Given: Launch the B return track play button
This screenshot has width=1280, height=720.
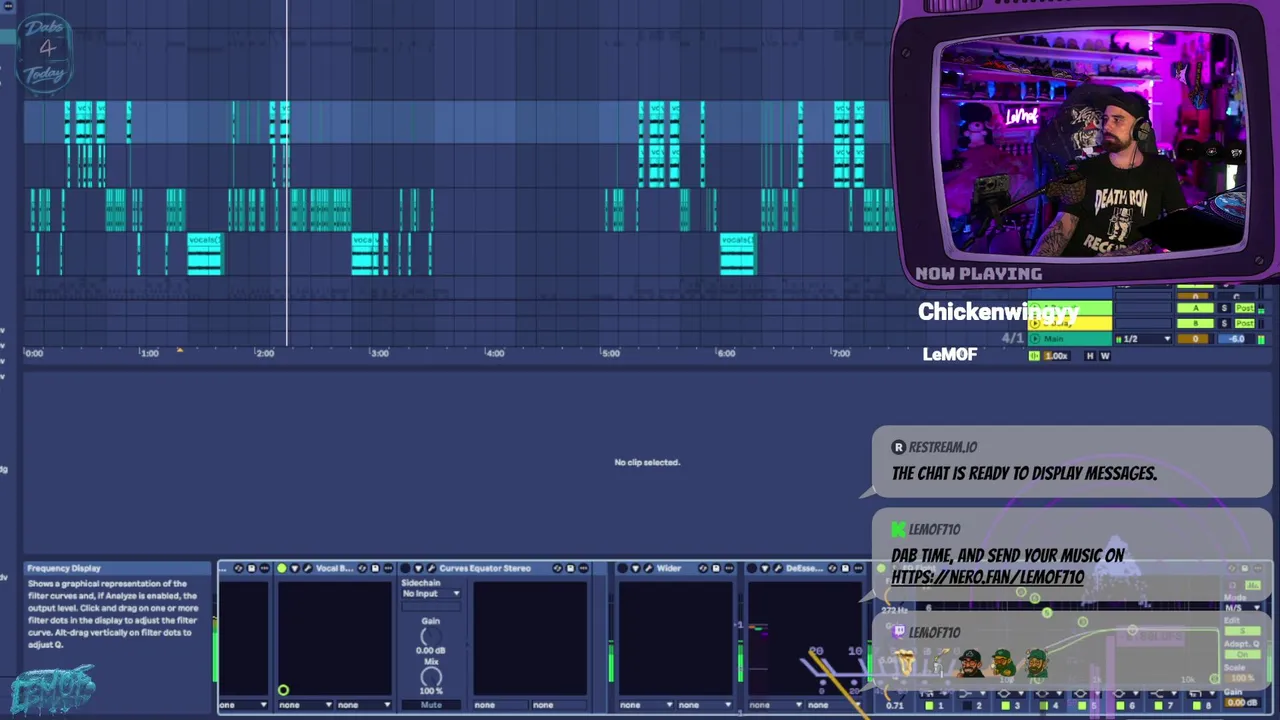Looking at the screenshot, I should [x=1035, y=323].
